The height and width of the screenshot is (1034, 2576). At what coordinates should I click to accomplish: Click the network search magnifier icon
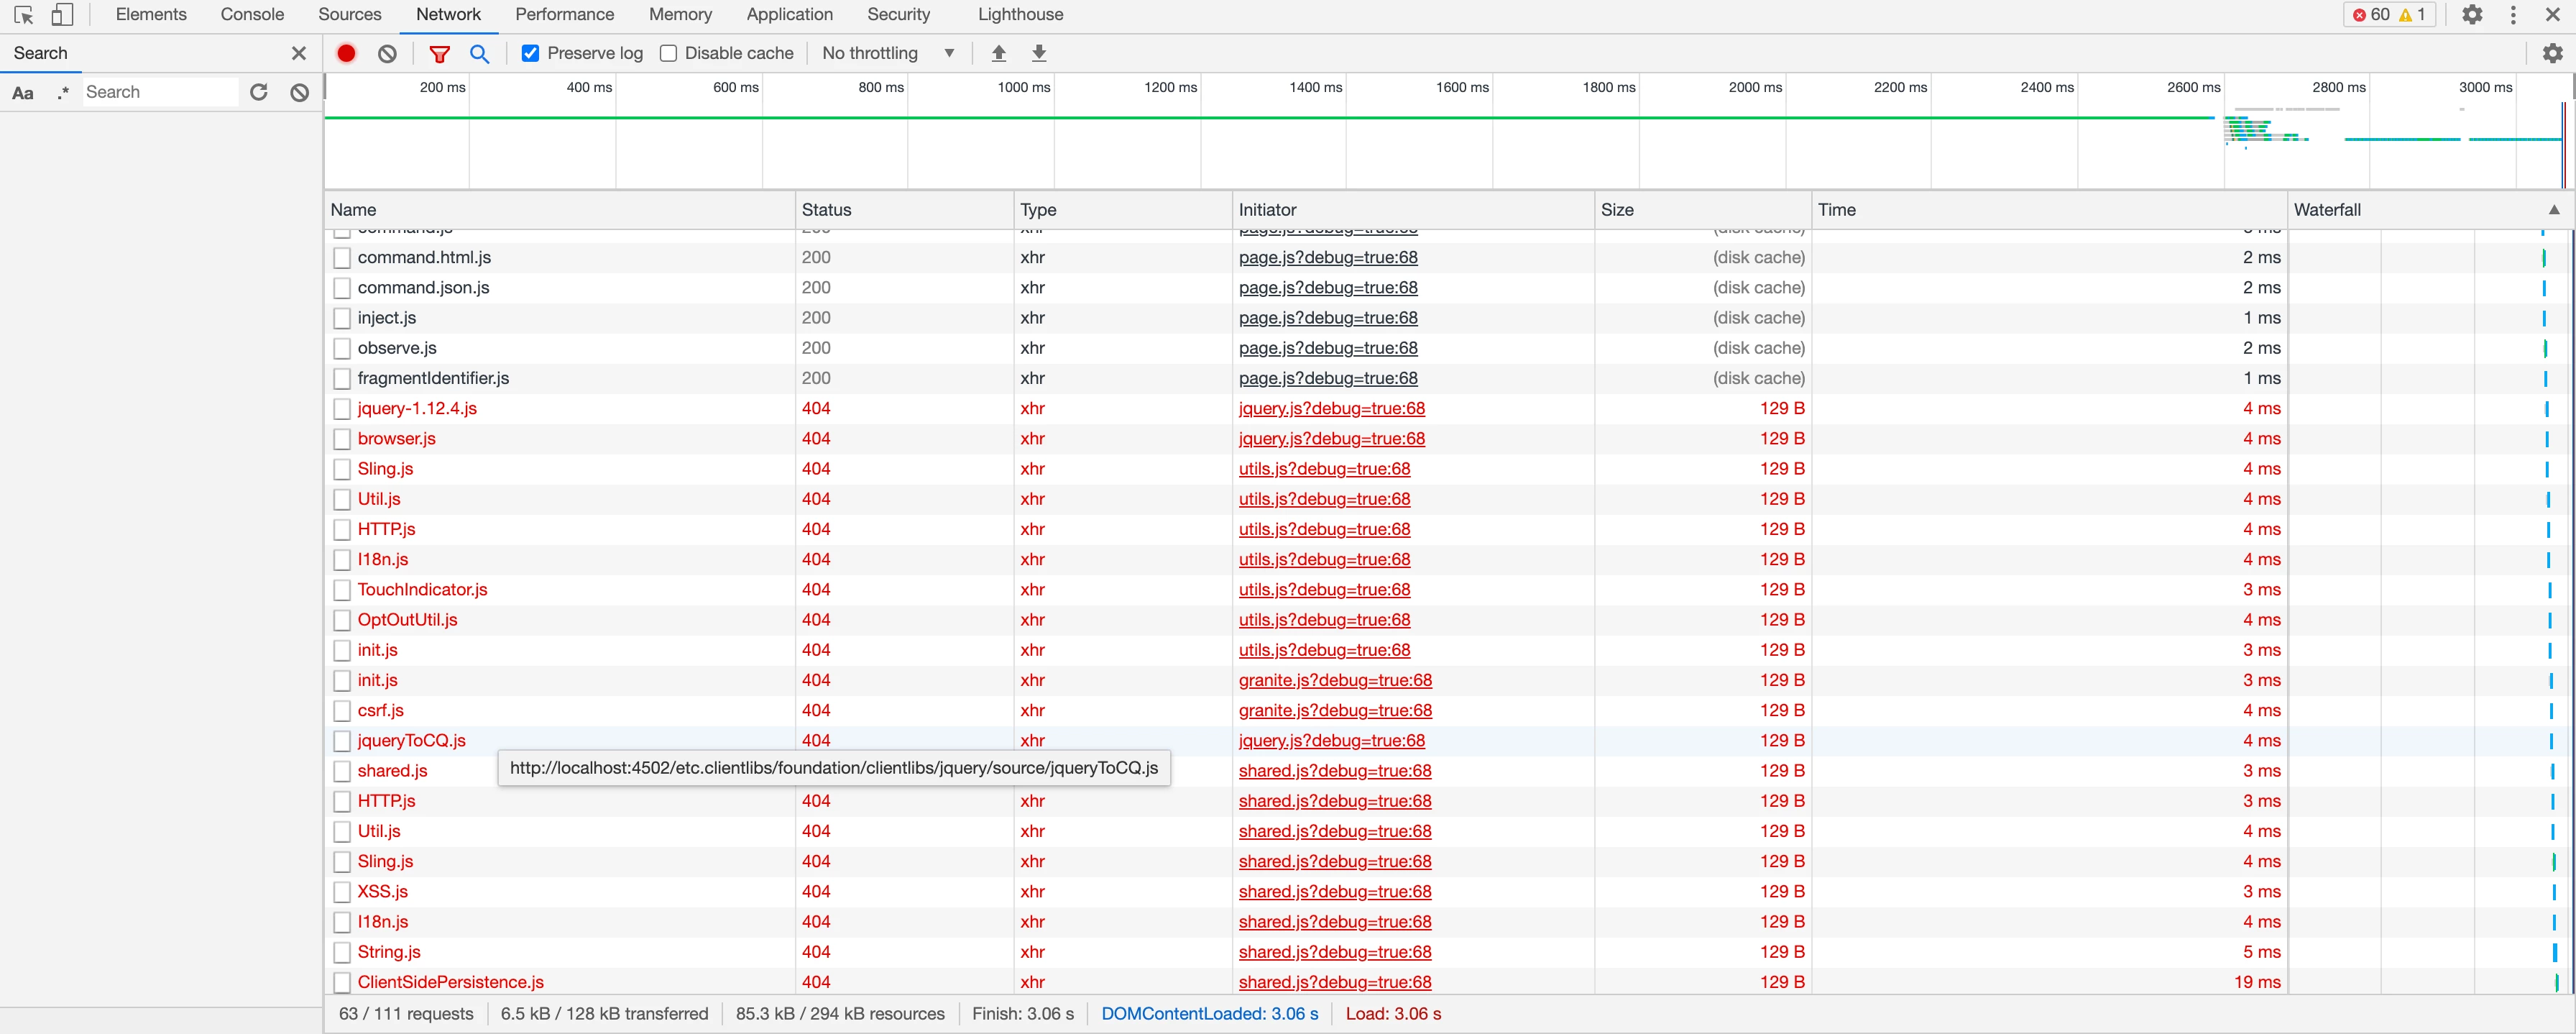tap(480, 53)
